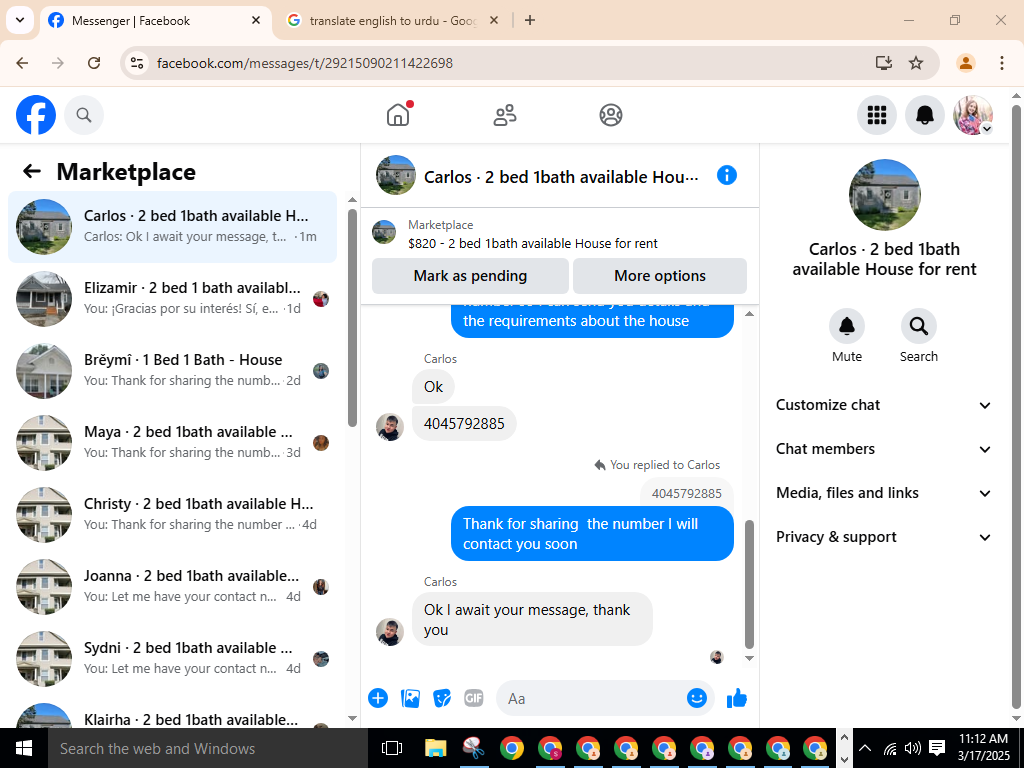
Task: Click the install app icon in address bar
Action: (x=883, y=63)
